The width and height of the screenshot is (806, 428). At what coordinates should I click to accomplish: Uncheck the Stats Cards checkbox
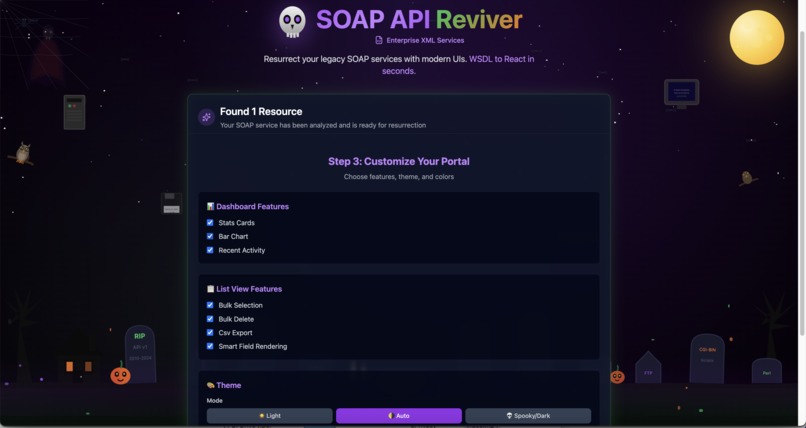click(x=210, y=222)
